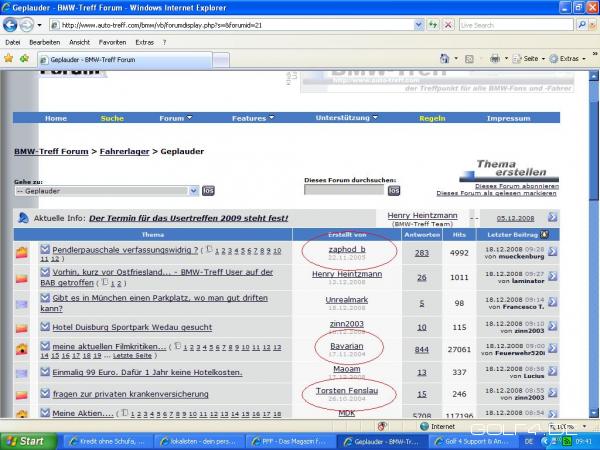Click the Aktuelle Info announcement icon
The width and height of the screenshot is (600, 450).
(x=23, y=218)
